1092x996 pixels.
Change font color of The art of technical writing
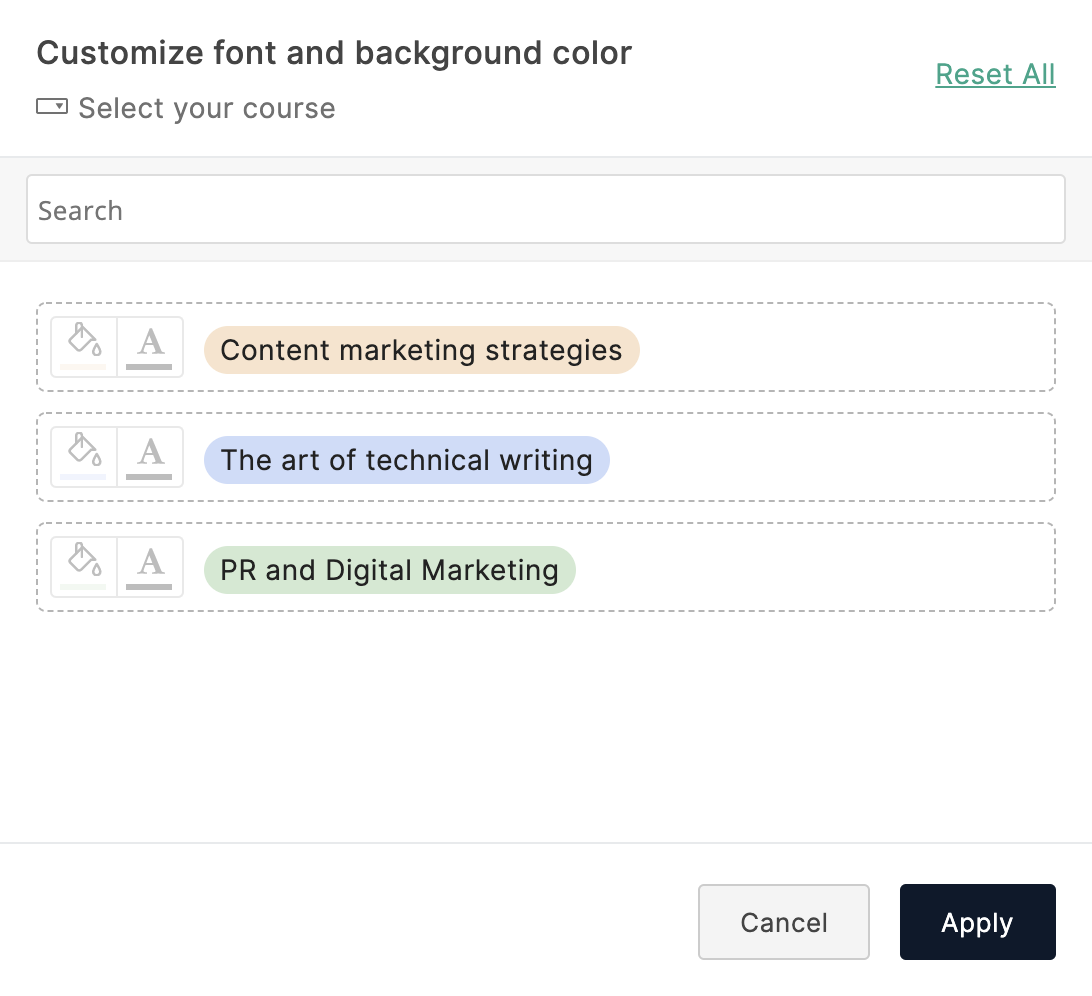point(150,456)
